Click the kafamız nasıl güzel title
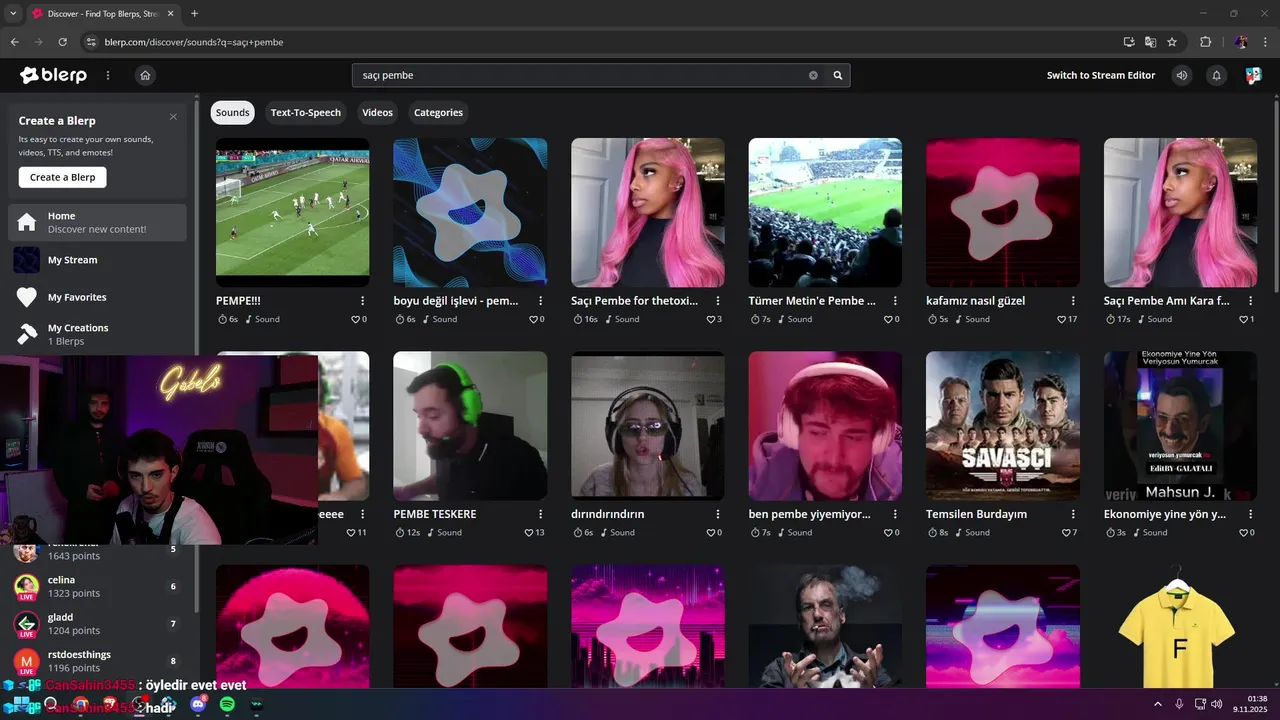 [976, 300]
